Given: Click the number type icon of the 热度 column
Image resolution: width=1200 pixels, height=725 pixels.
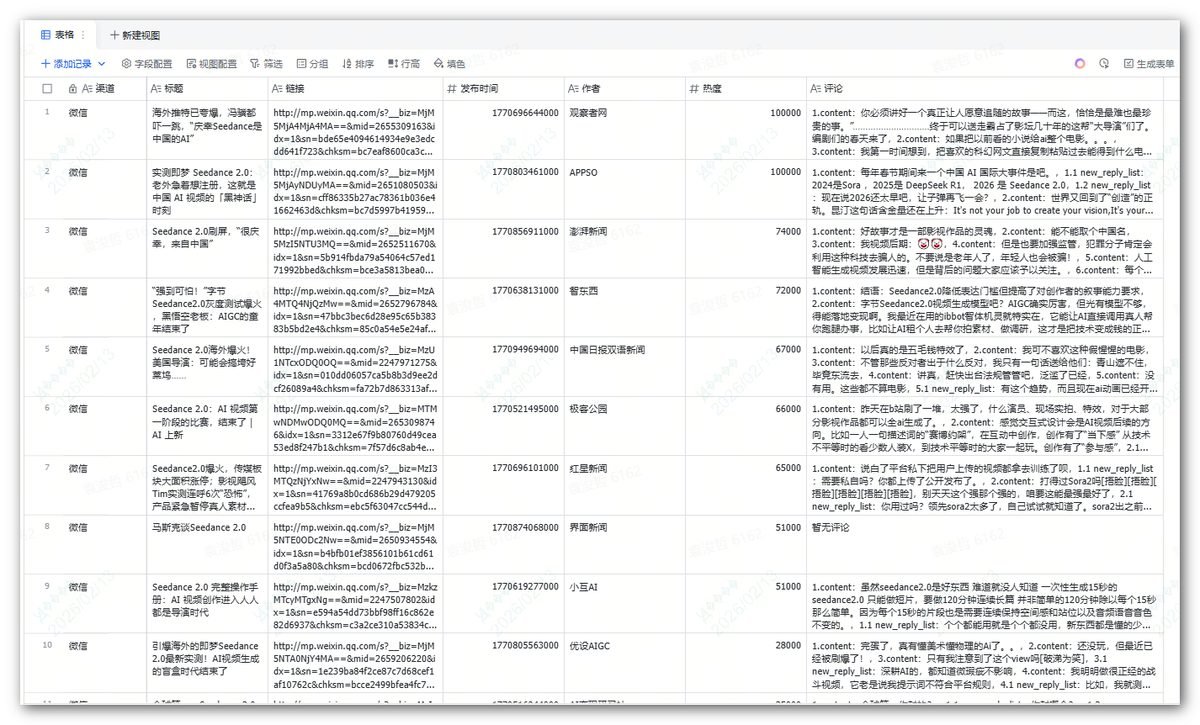Looking at the screenshot, I should (694, 88).
